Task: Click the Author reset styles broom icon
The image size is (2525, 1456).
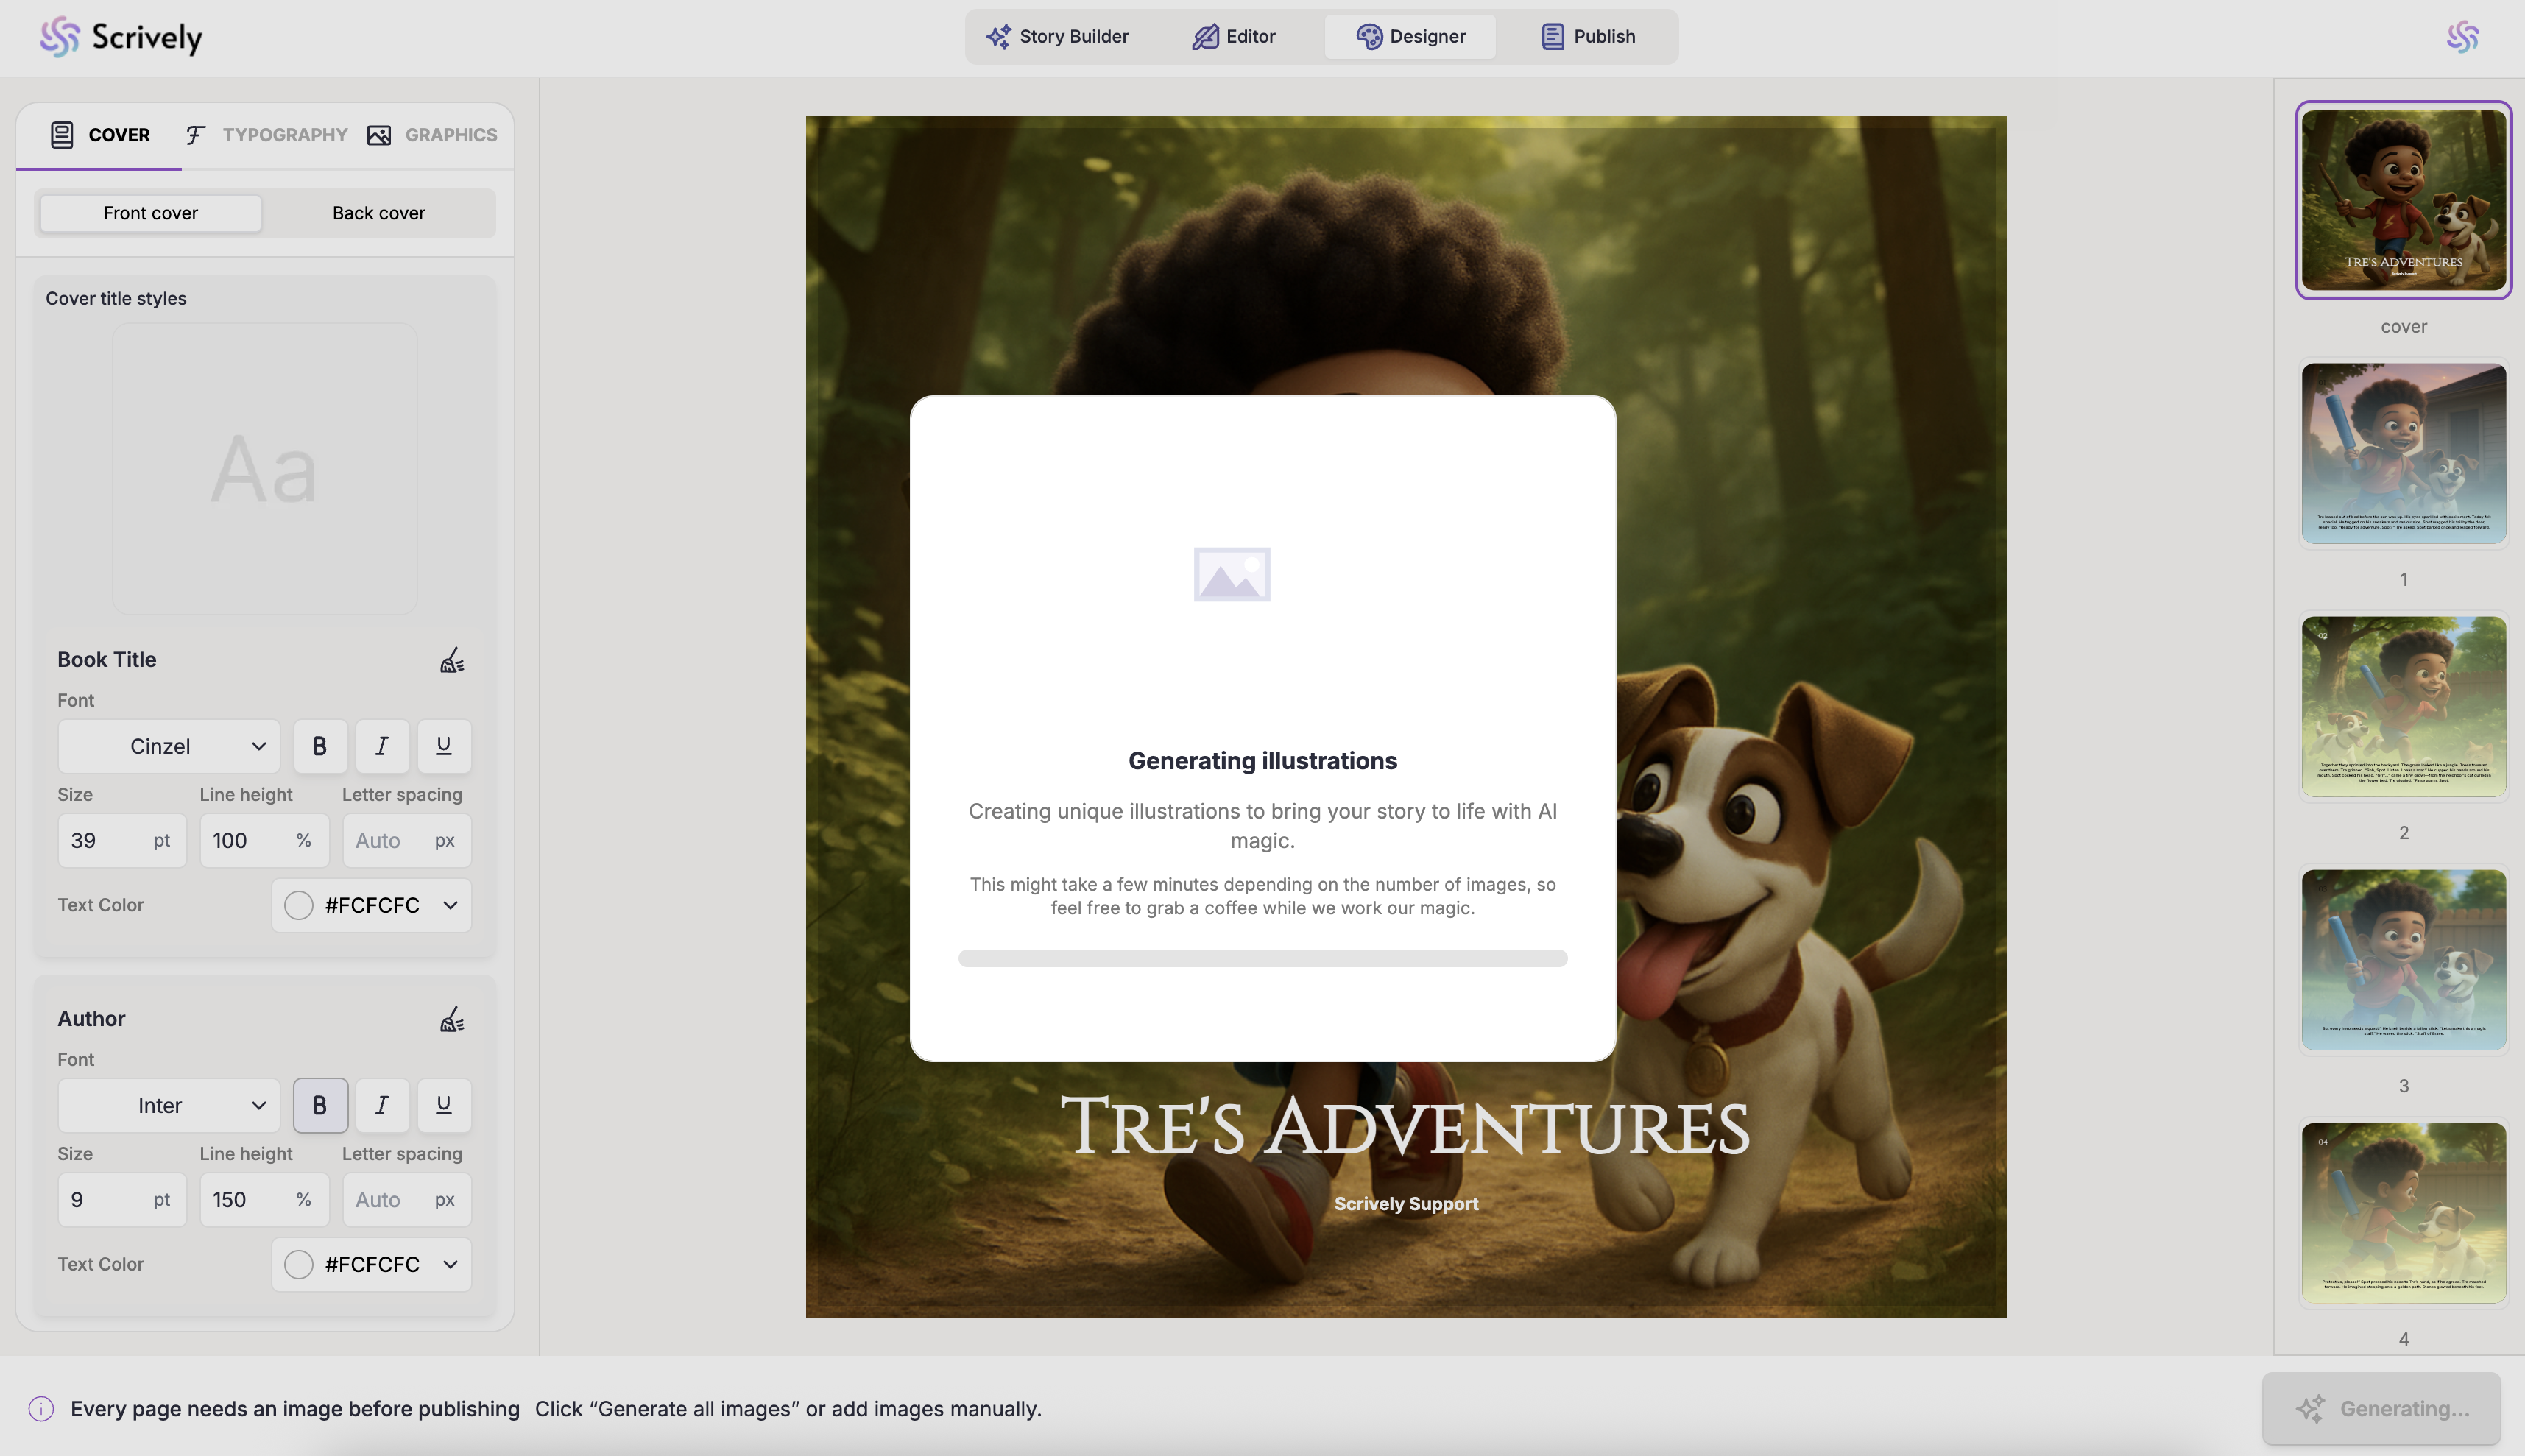Action: point(452,1019)
